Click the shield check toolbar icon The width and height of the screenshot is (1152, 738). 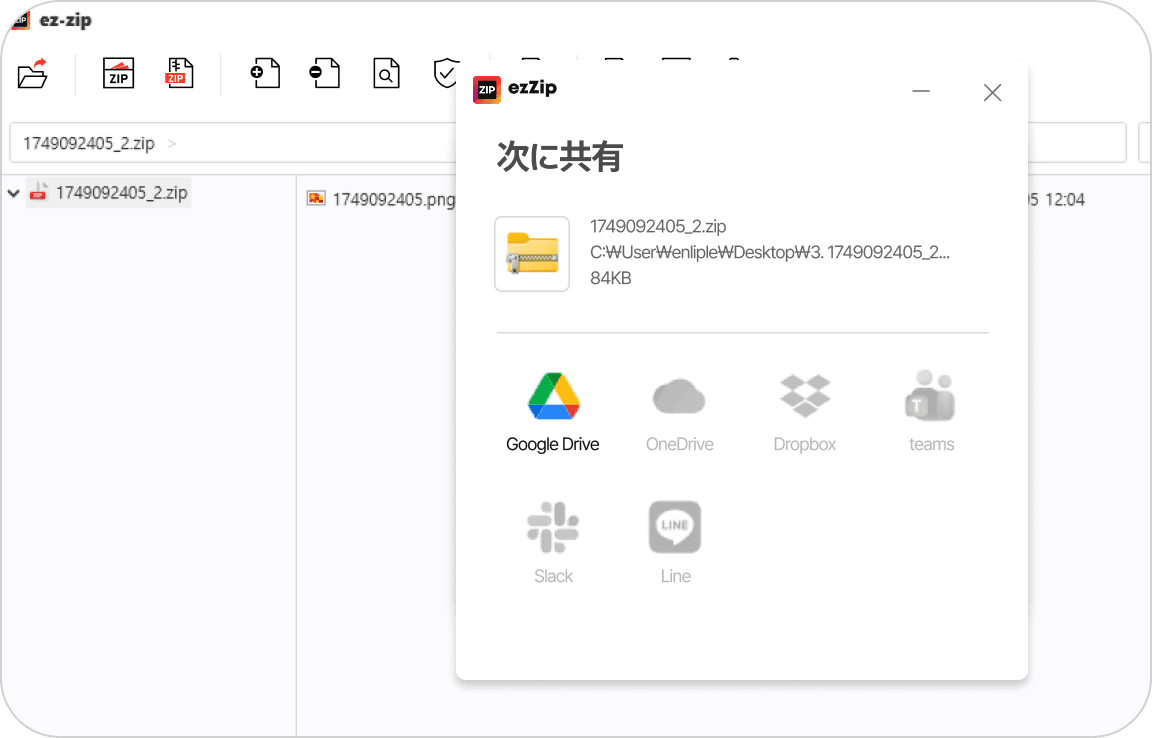(x=445, y=74)
